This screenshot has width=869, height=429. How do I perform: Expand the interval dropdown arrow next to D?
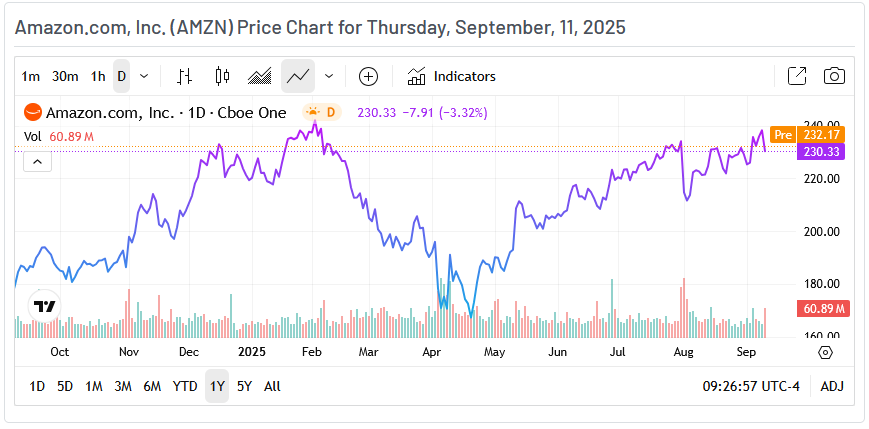click(x=144, y=76)
